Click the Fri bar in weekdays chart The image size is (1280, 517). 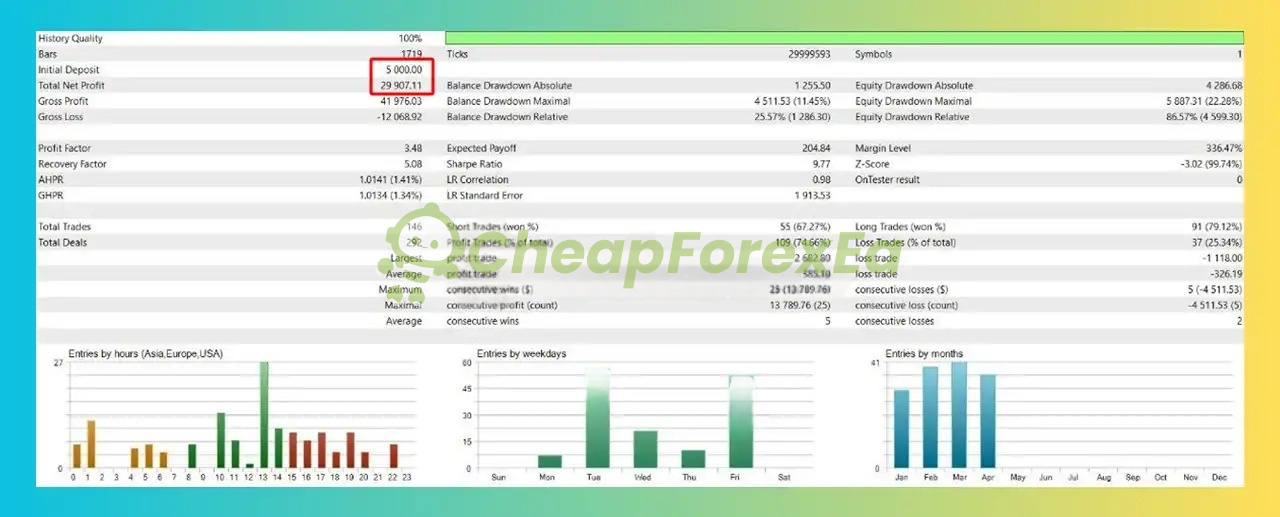(x=741, y=422)
